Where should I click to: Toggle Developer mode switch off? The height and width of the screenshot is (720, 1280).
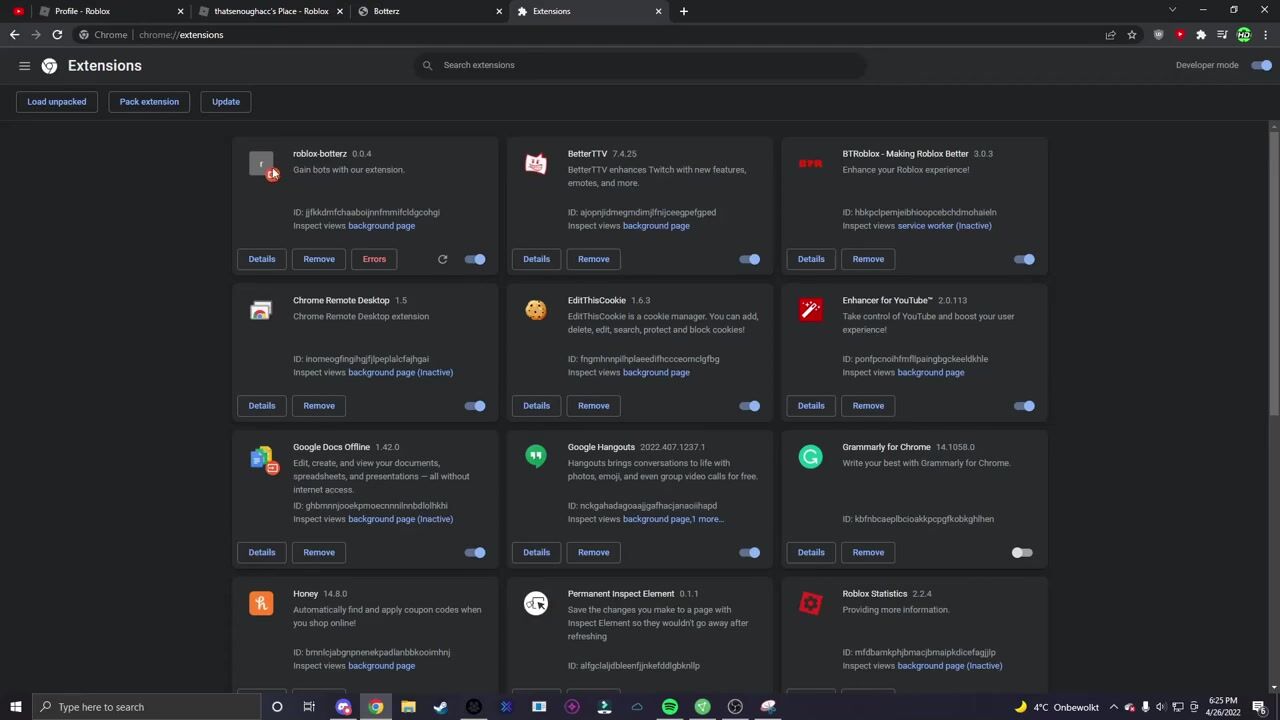pyautogui.click(x=1262, y=65)
